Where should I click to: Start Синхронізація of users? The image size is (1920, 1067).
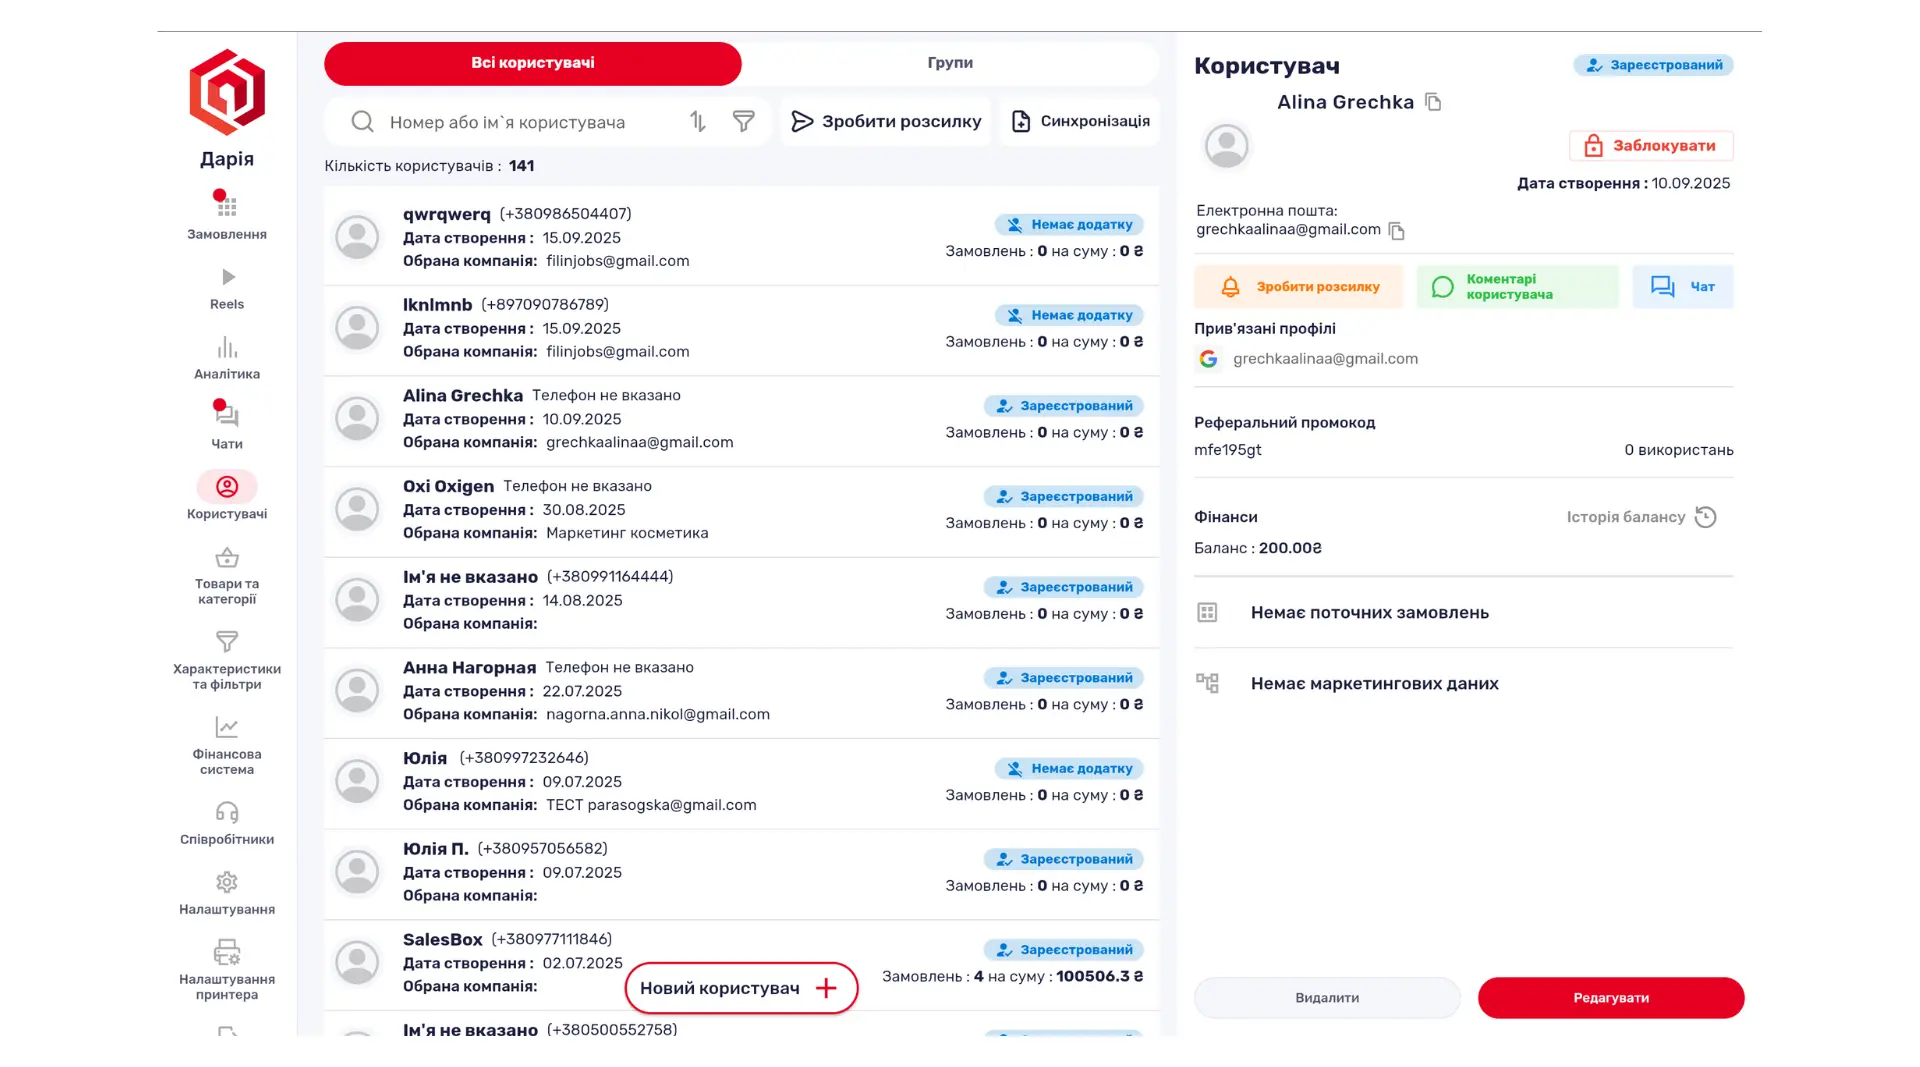[x=1080, y=122]
